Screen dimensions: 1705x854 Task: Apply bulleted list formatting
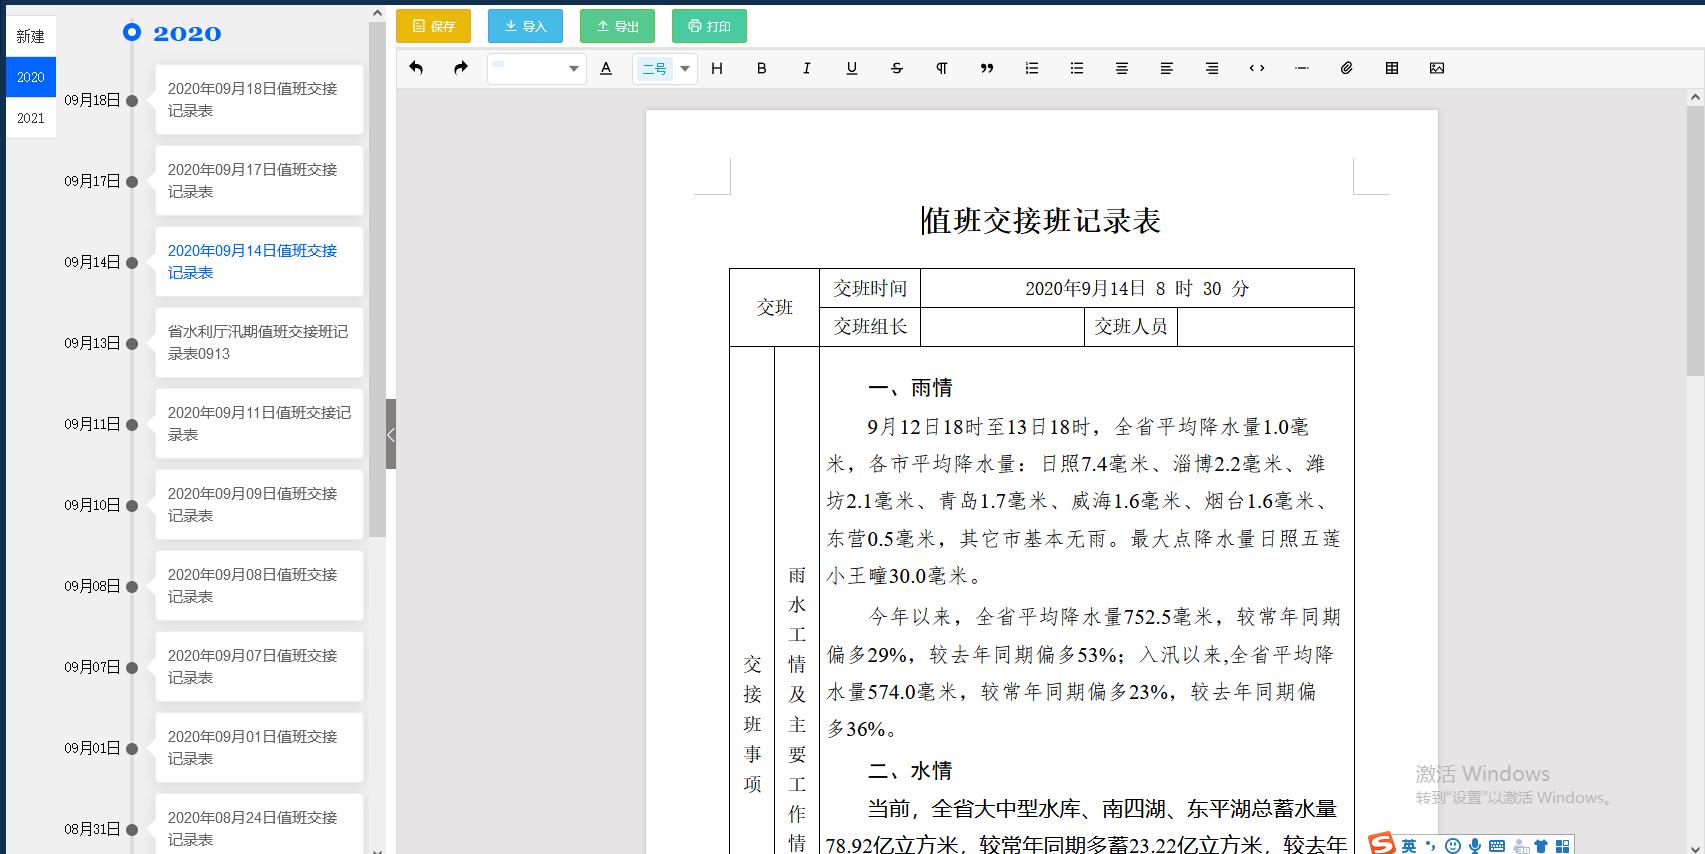click(x=1077, y=68)
